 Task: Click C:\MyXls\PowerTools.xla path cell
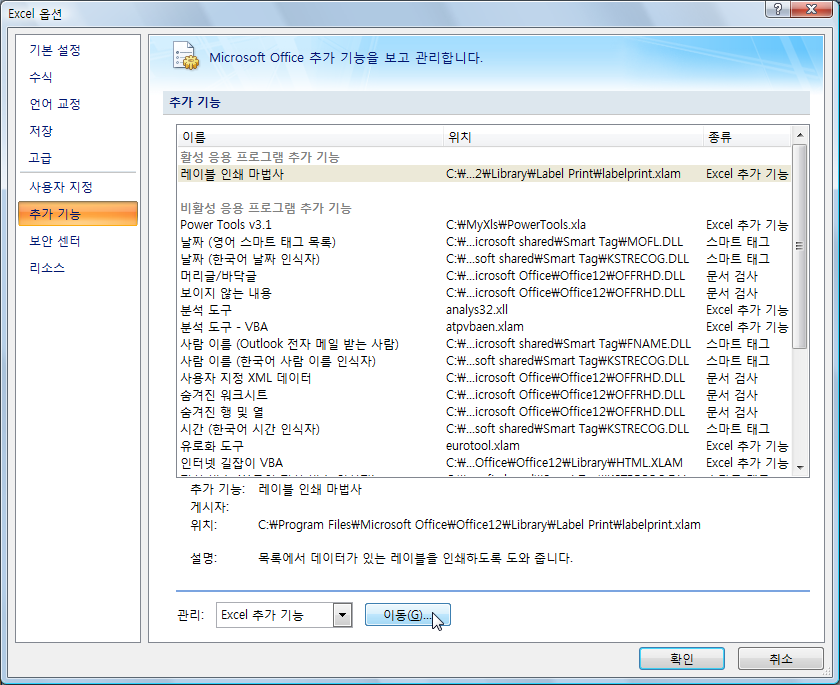516,225
